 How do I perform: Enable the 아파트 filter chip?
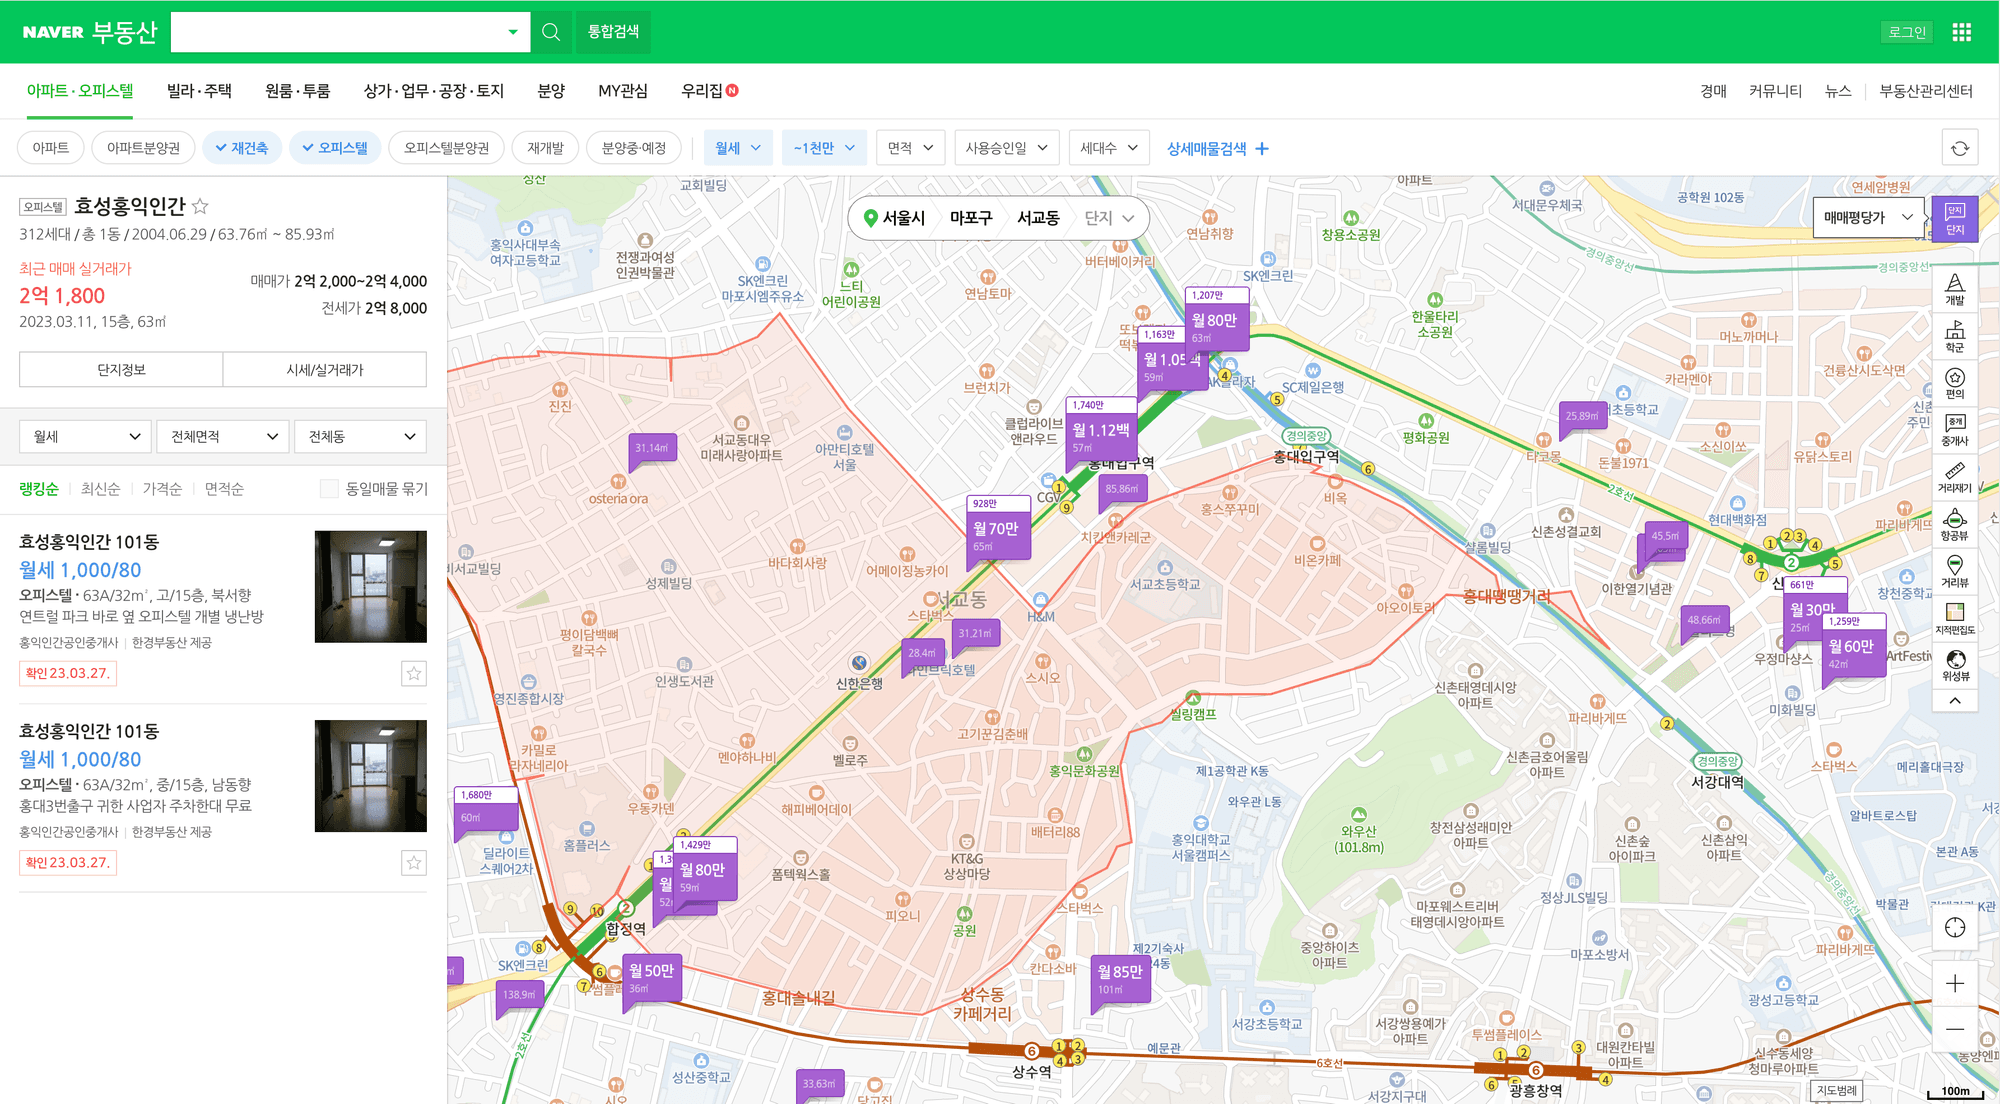click(x=50, y=148)
